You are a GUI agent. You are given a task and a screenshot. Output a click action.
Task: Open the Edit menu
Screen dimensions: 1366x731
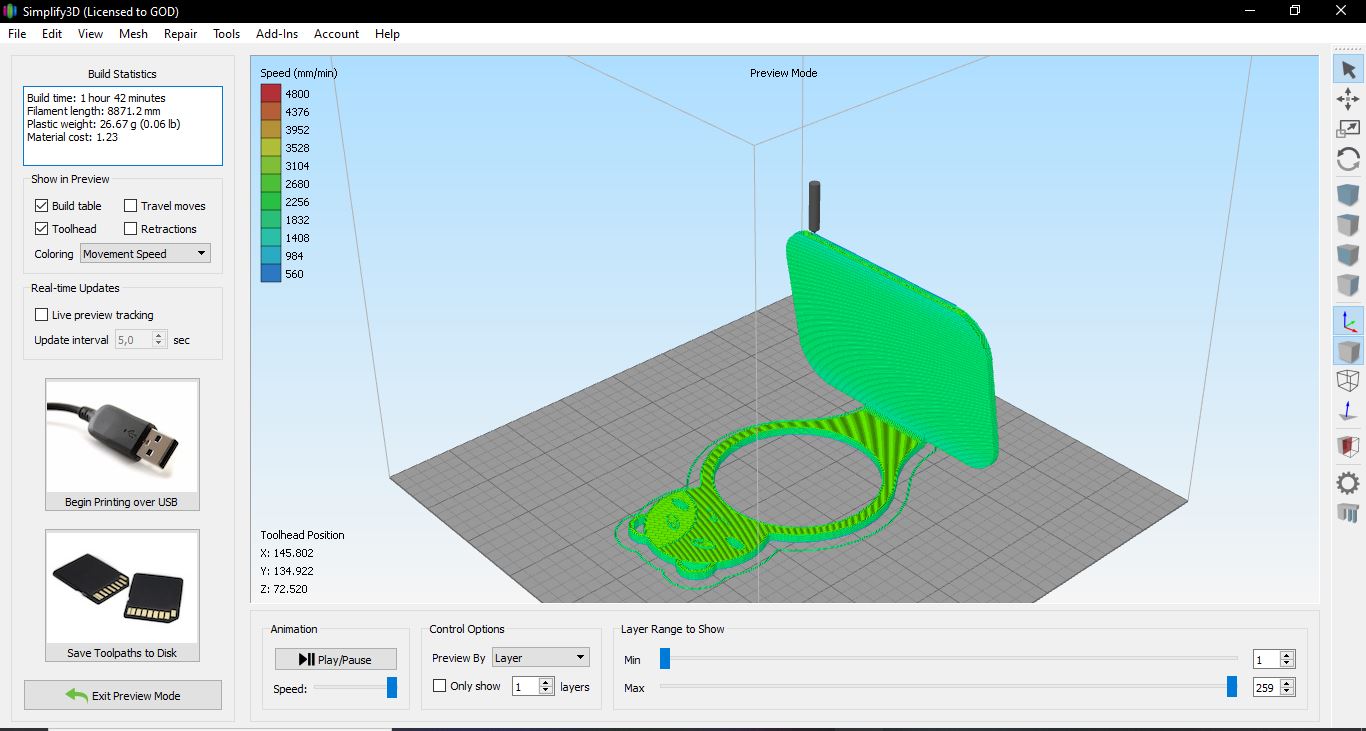click(x=52, y=33)
